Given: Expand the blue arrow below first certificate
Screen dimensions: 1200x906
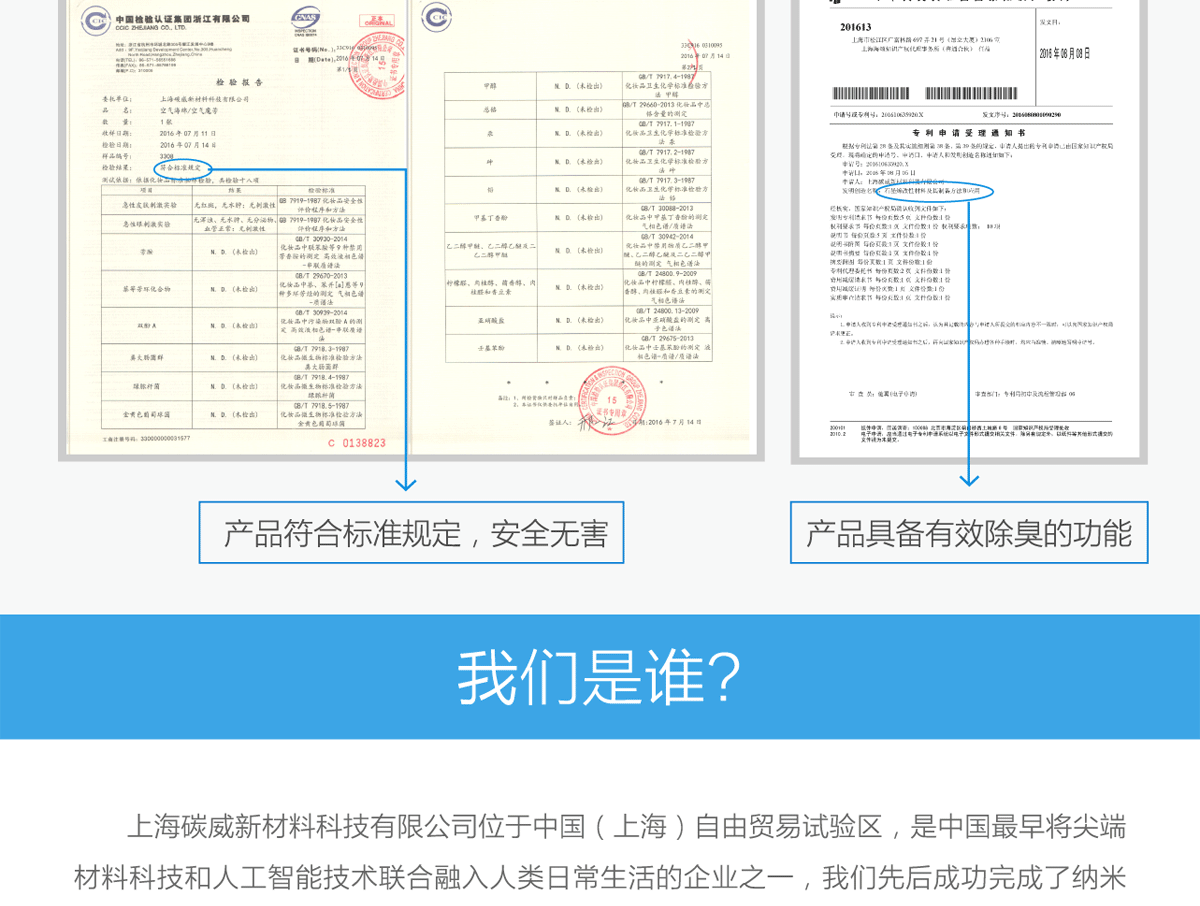Looking at the screenshot, I should click(404, 485).
